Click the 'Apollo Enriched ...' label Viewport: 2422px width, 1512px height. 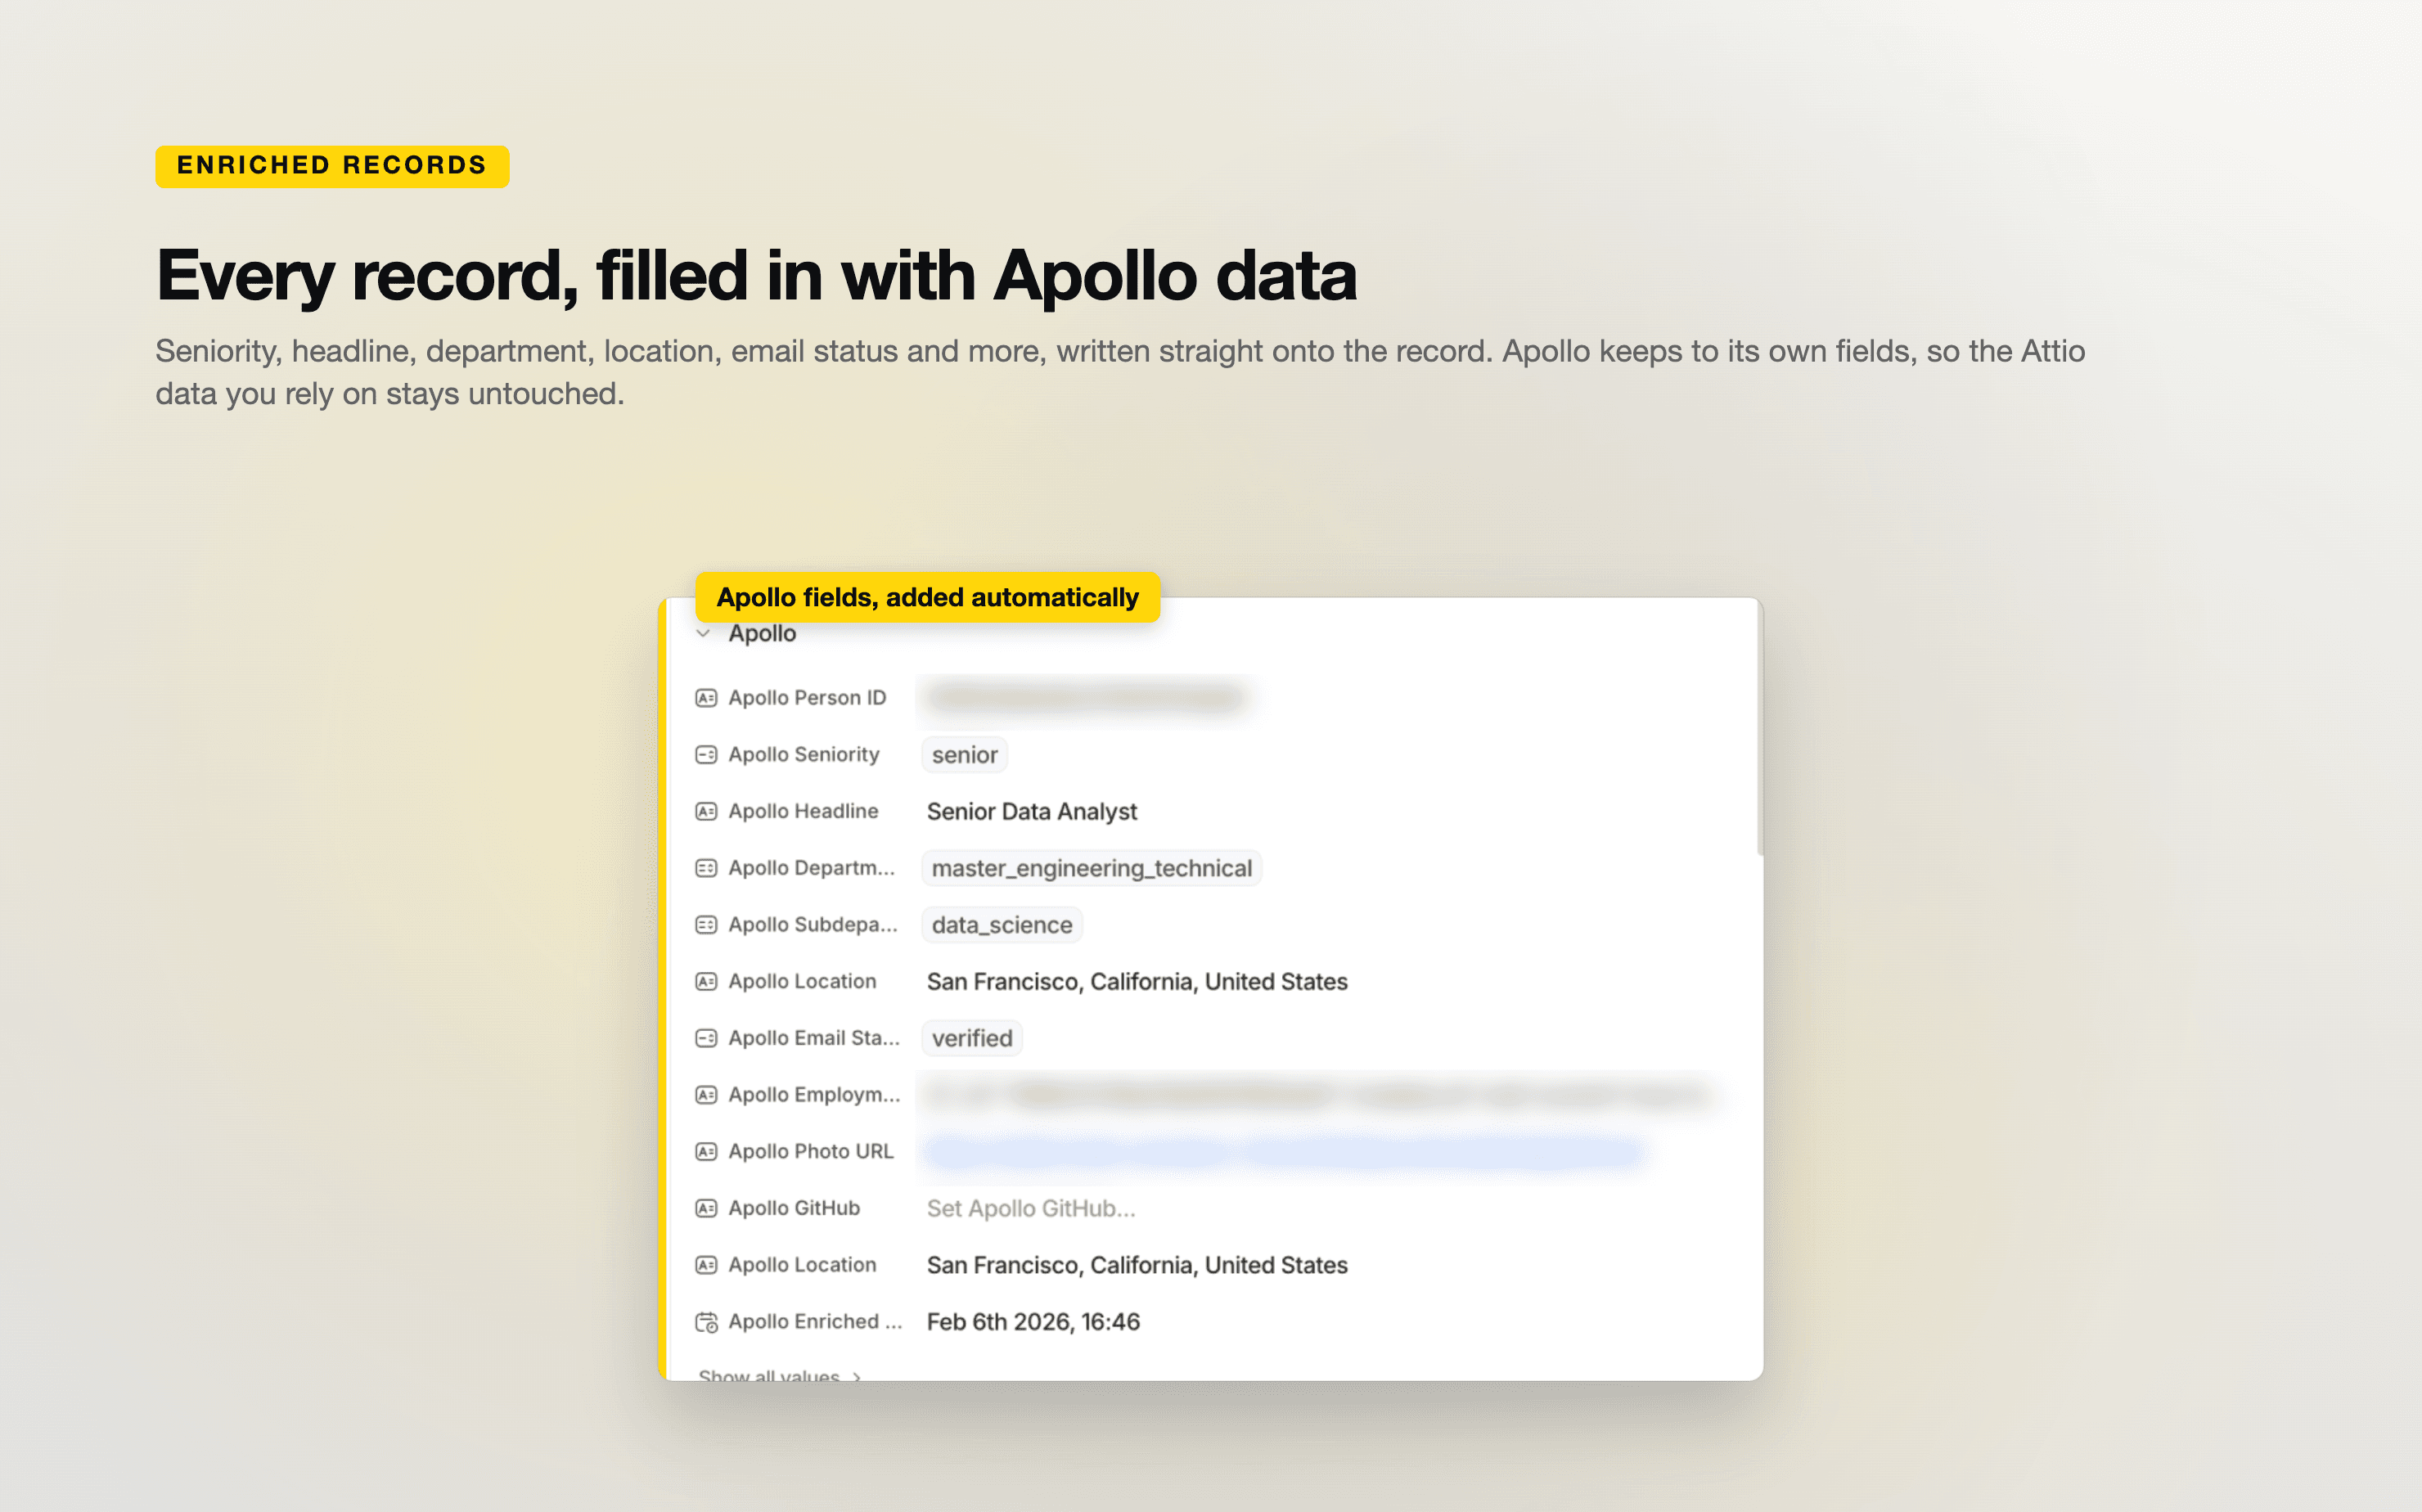click(x=815, y=1322)
